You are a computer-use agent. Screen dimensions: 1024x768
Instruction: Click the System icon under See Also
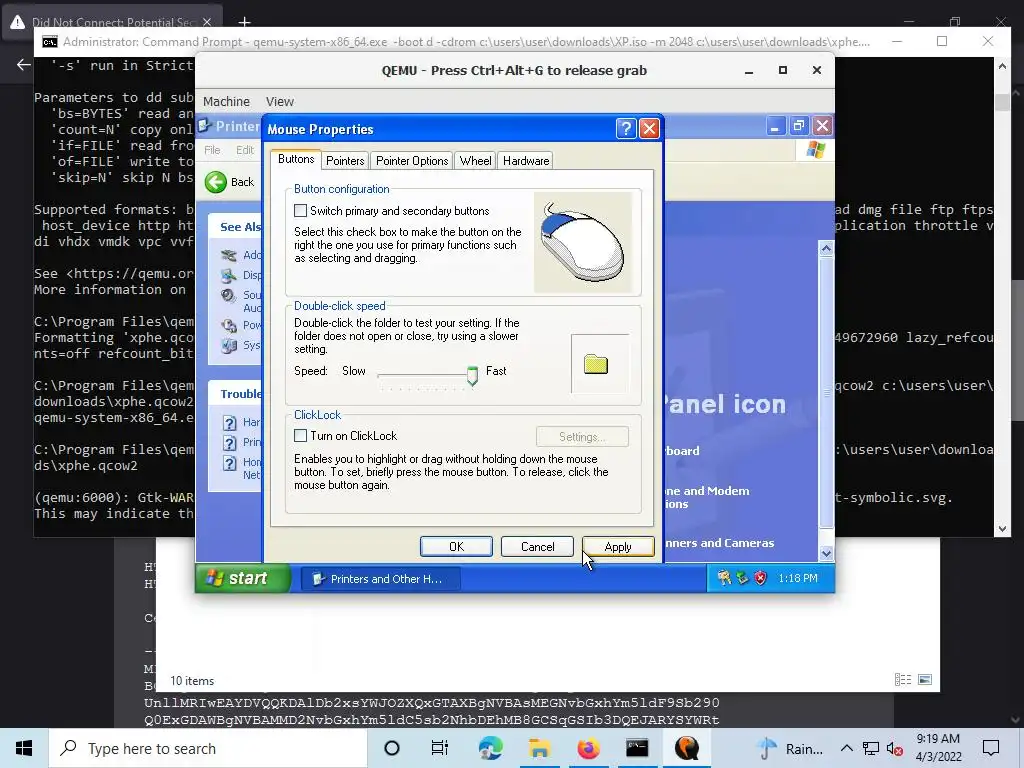pyautogui.click(x=229, y=345)
